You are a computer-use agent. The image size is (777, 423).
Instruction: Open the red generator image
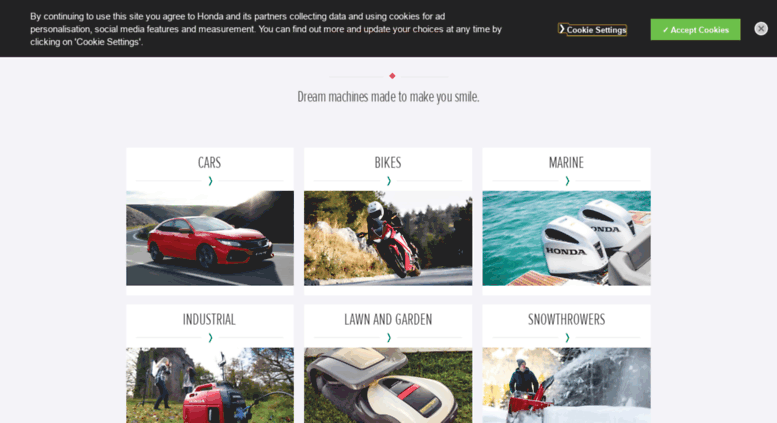click(x=210, y=385)
